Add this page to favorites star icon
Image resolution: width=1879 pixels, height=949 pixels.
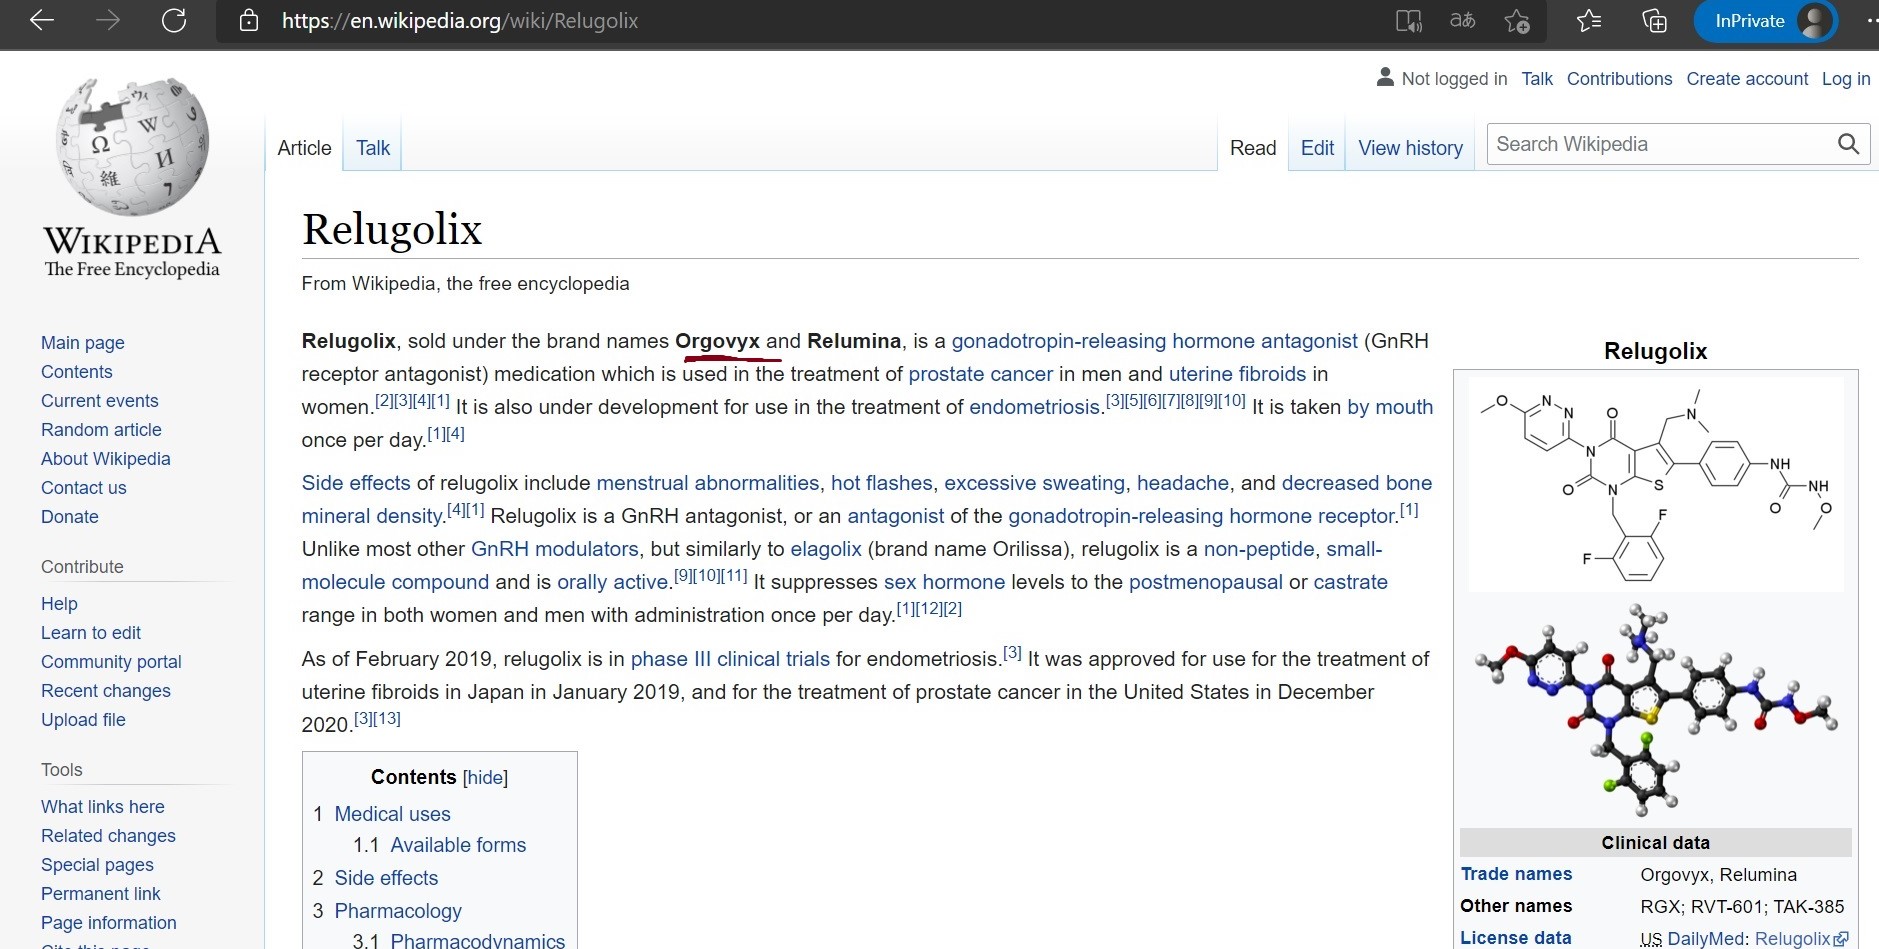(x=1517, y=21)
